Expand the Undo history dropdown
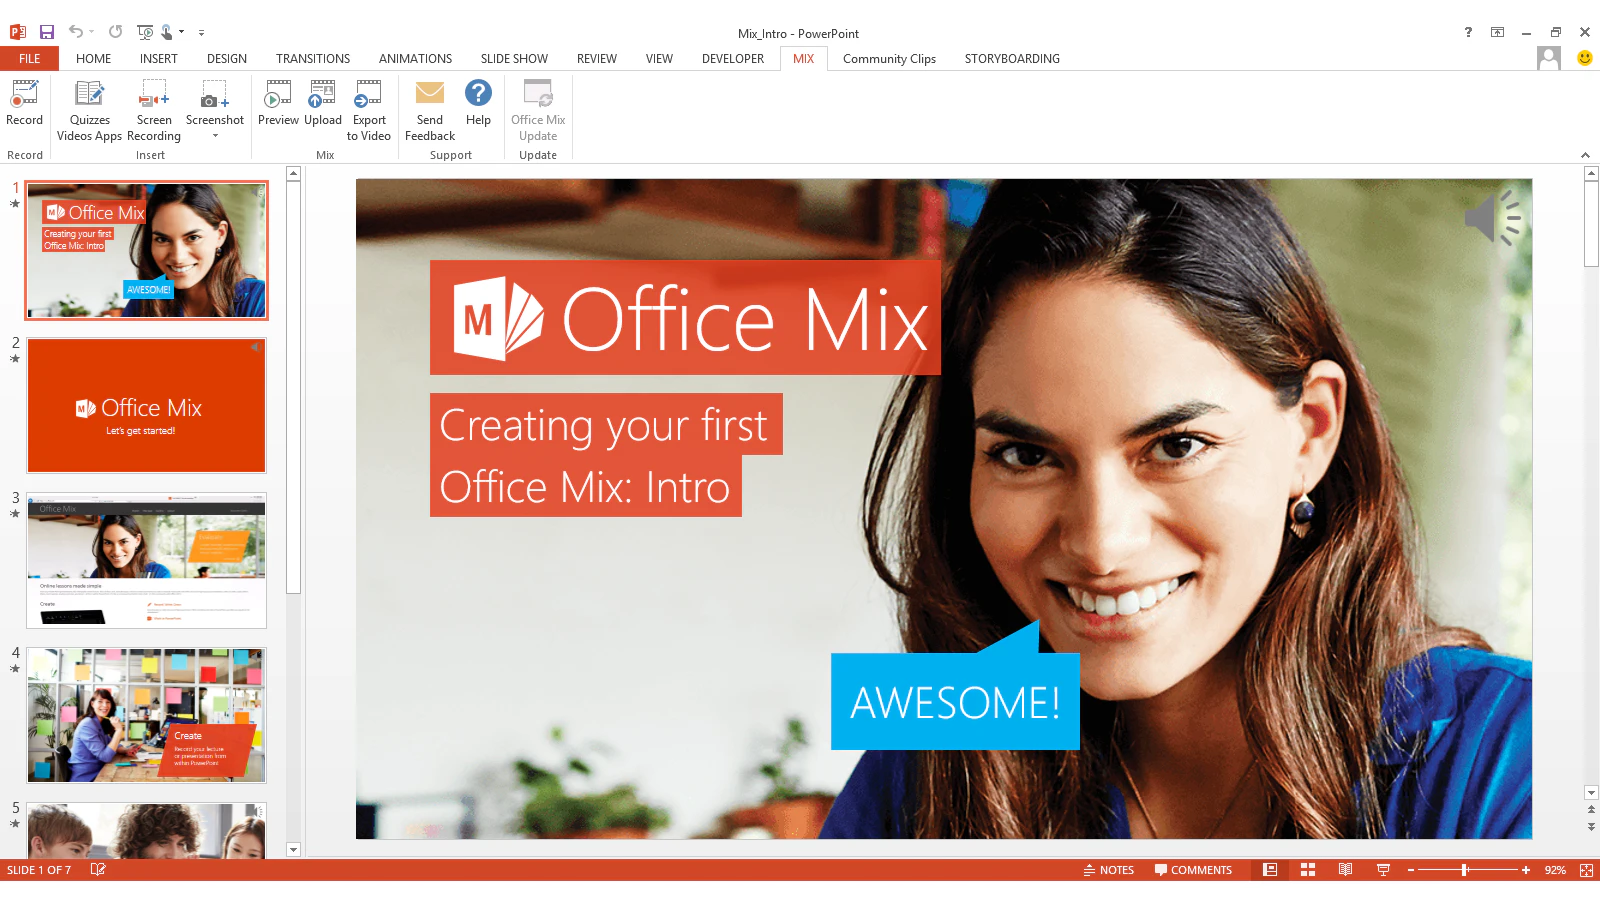Image resolution: width=1600 pixels, height=900 pixels. click(92, 31)
